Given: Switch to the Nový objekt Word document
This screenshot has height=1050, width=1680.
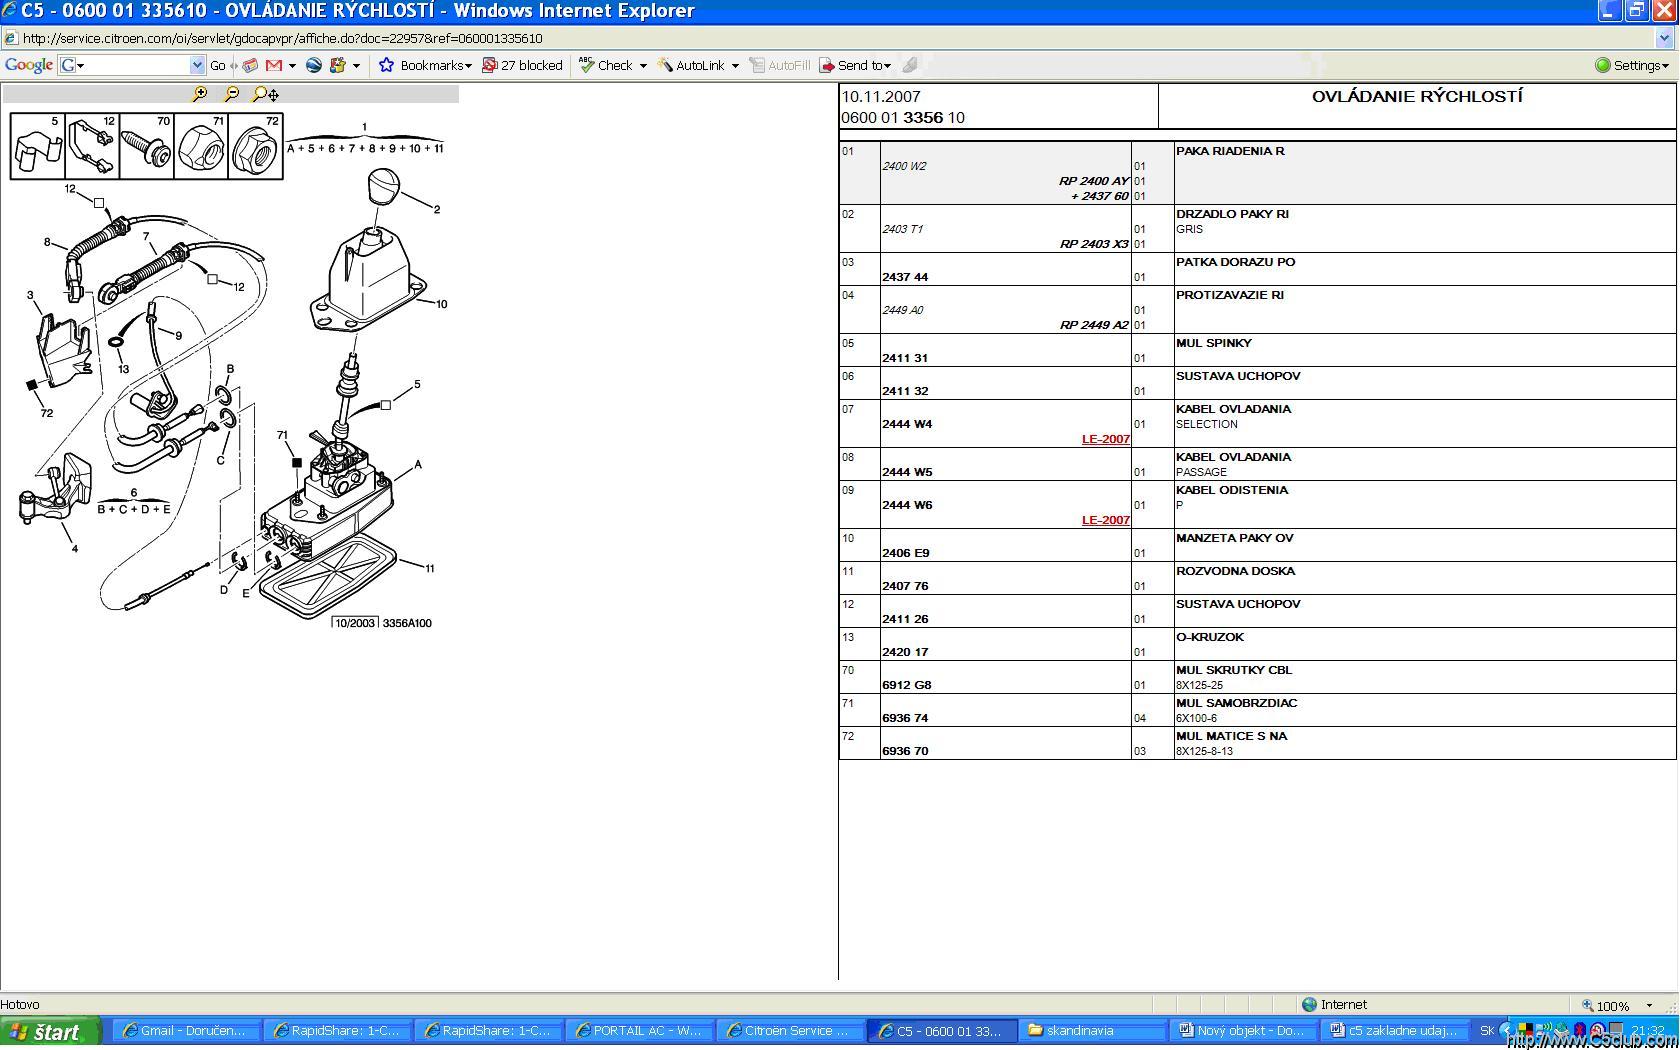Looking at the screenshot, I should coord(1243,1031).
